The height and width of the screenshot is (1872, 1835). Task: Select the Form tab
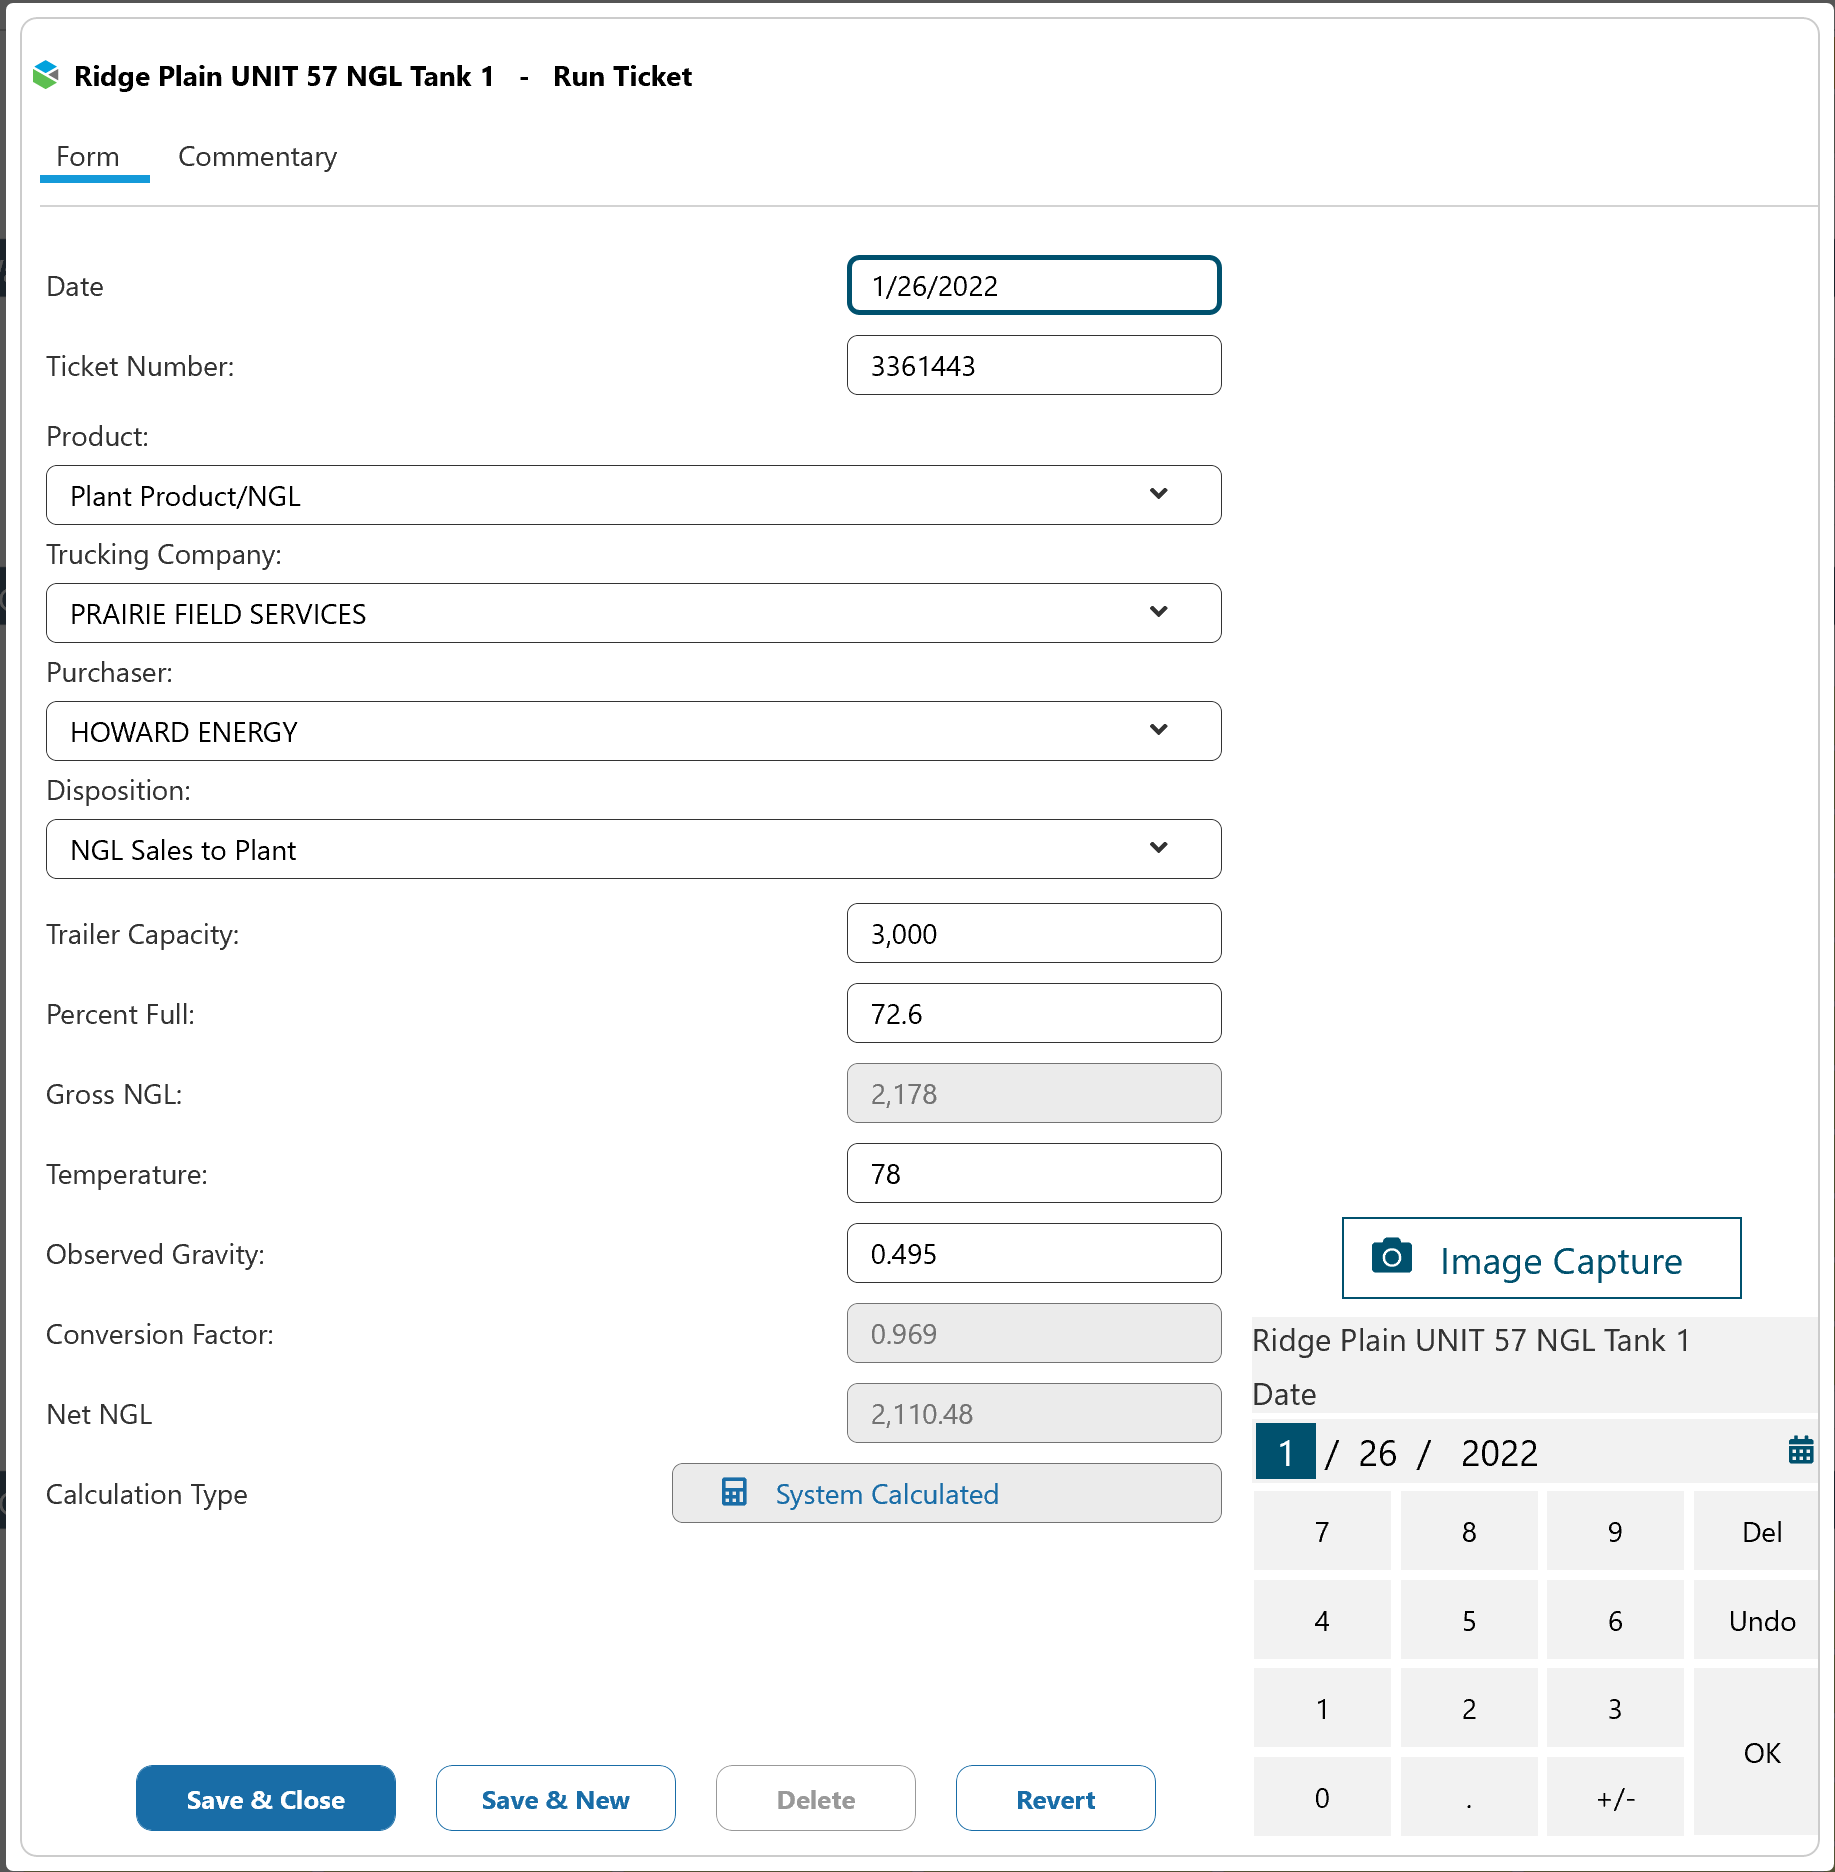pos(88,157)
